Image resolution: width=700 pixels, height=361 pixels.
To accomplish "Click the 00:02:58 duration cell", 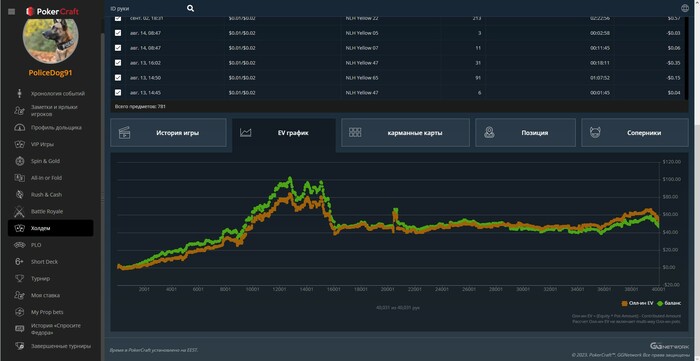I will 600,33.
